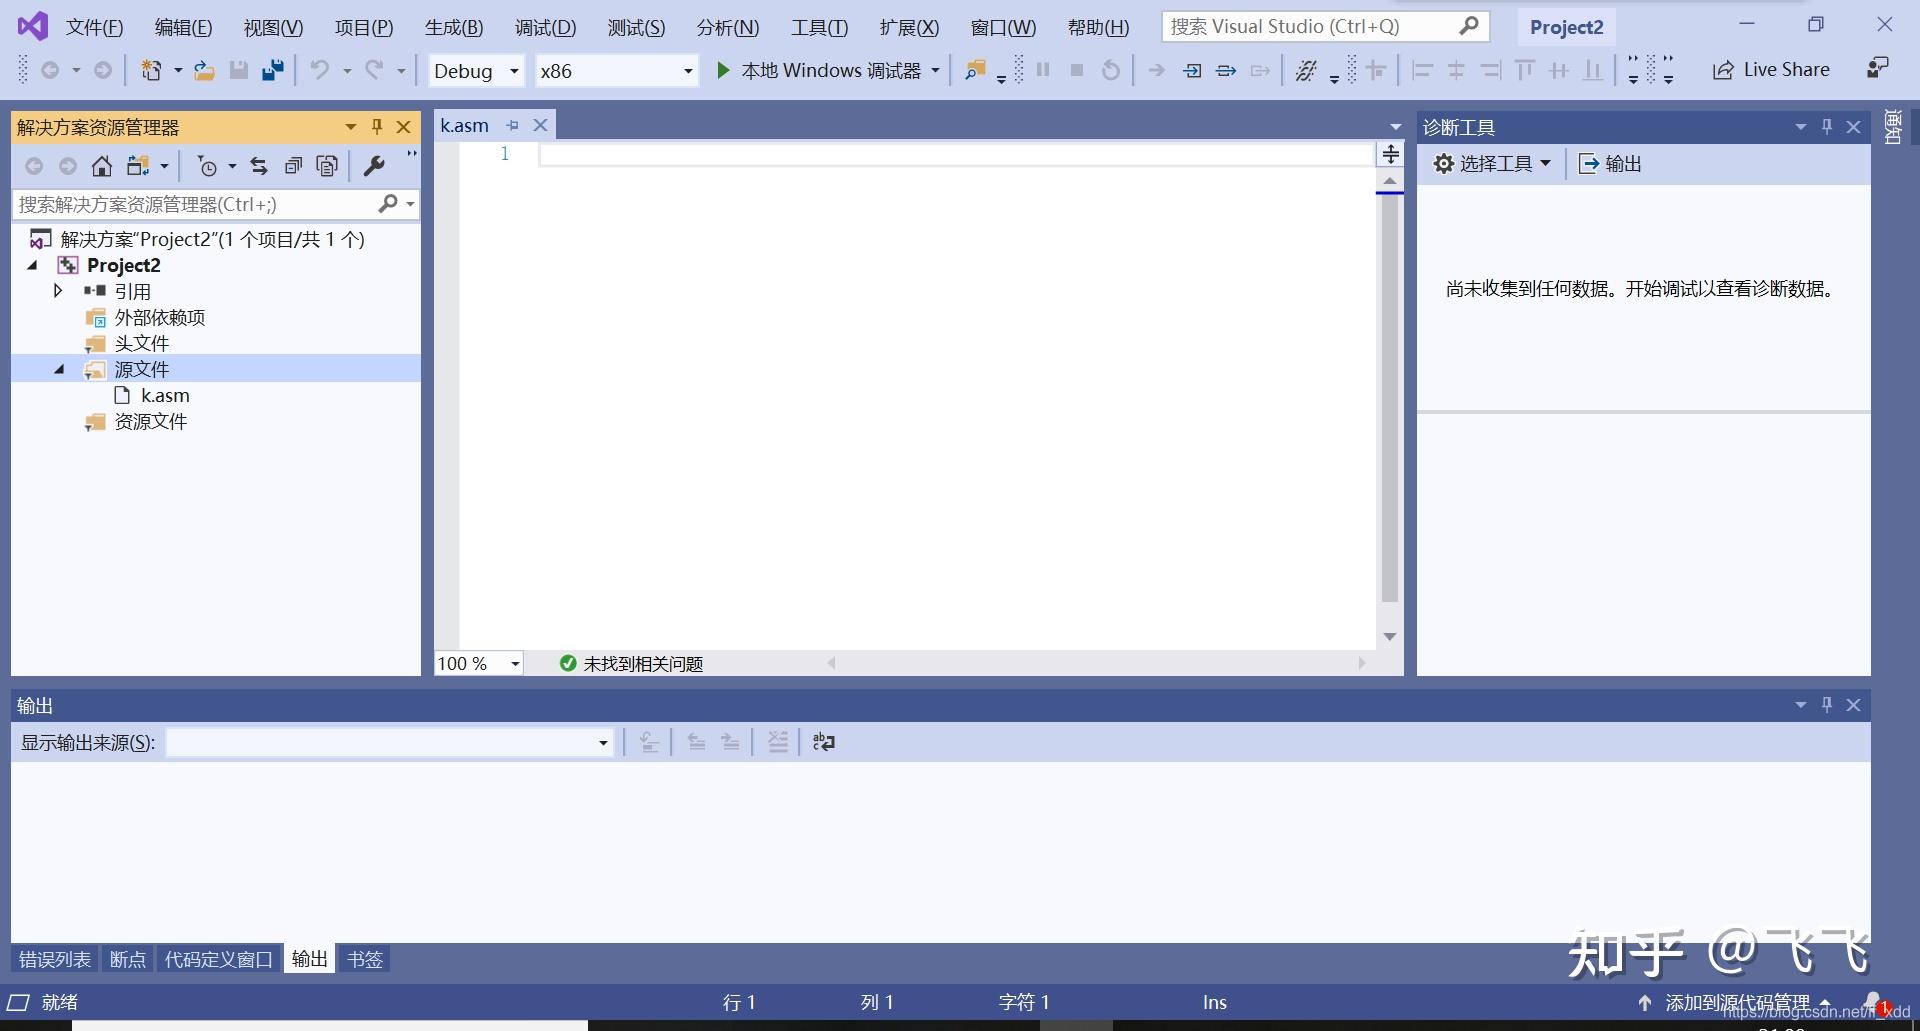Image resolution: width=1920 pixels, height=1031 pixels.
Task: Open properties via the wrench icon
Action: pyautogui.click(x=374, y=165)
